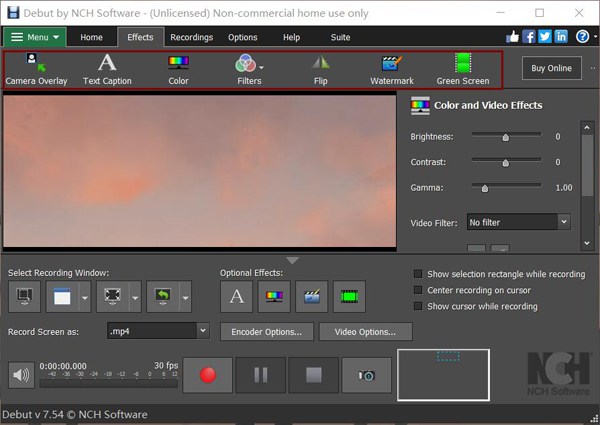Expand fullscreen recording dropdown arrow
Image resolution: width=600 pixels, height=425 pixels.
(x=135, y=296)
